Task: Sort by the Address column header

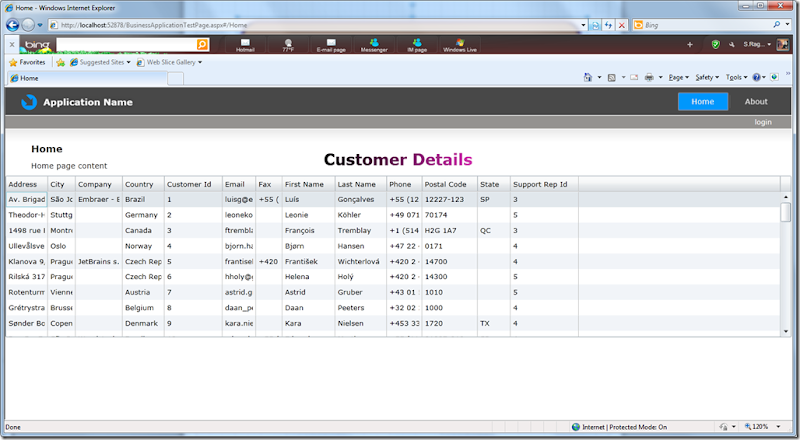Action: (x=27, y=184)
